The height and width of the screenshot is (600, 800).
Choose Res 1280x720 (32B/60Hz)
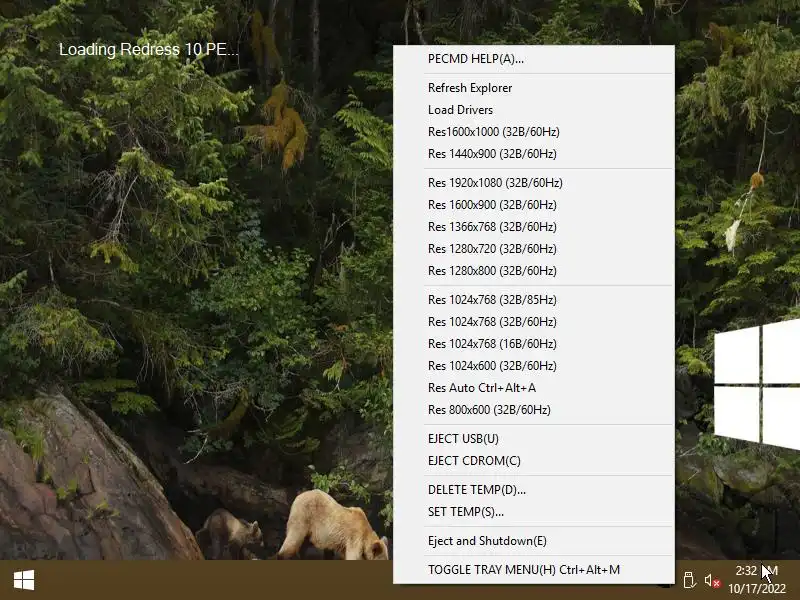534,248
